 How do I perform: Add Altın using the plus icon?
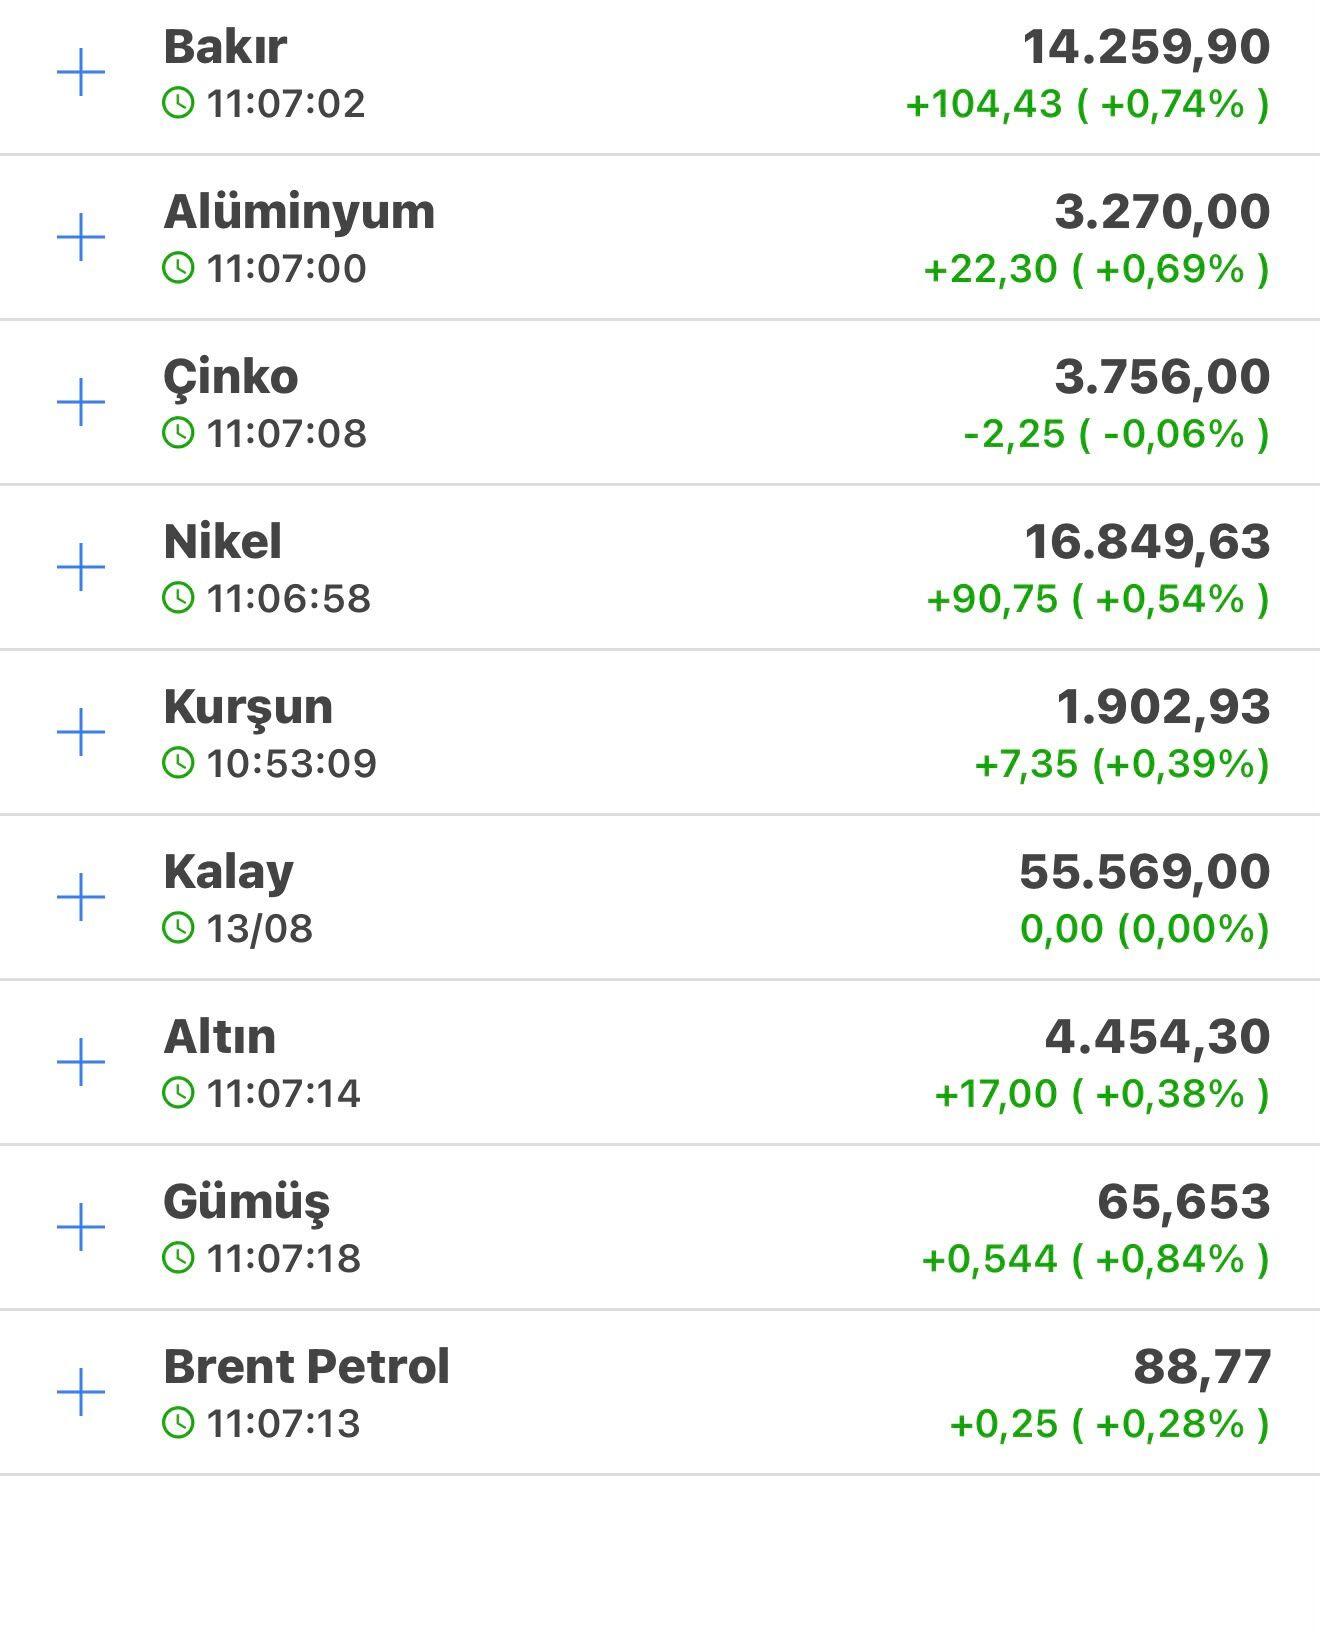coord(81,1062)
